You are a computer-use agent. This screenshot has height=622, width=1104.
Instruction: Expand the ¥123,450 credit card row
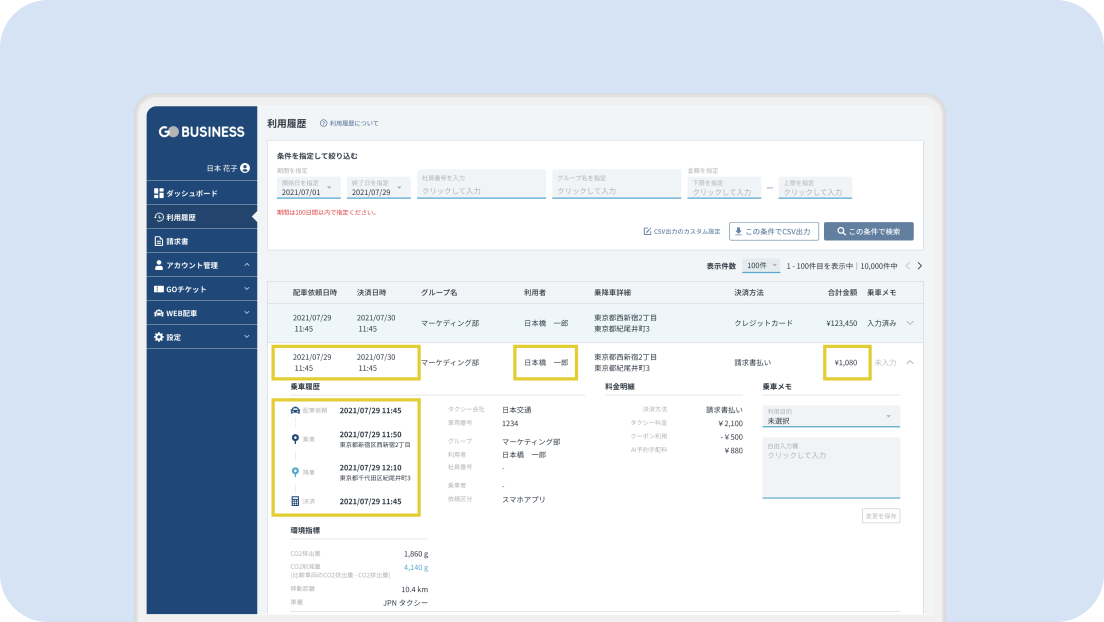(x=909, y=323)
